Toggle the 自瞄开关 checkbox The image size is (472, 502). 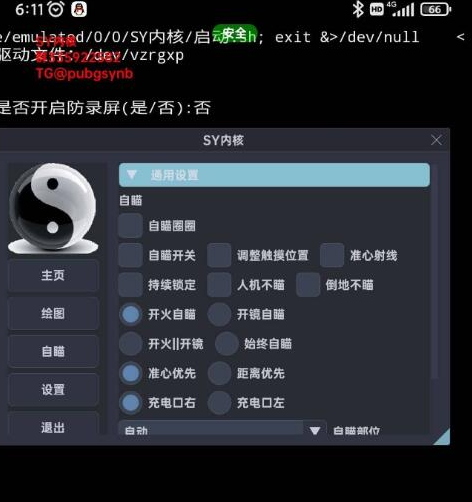coord(131,255)
